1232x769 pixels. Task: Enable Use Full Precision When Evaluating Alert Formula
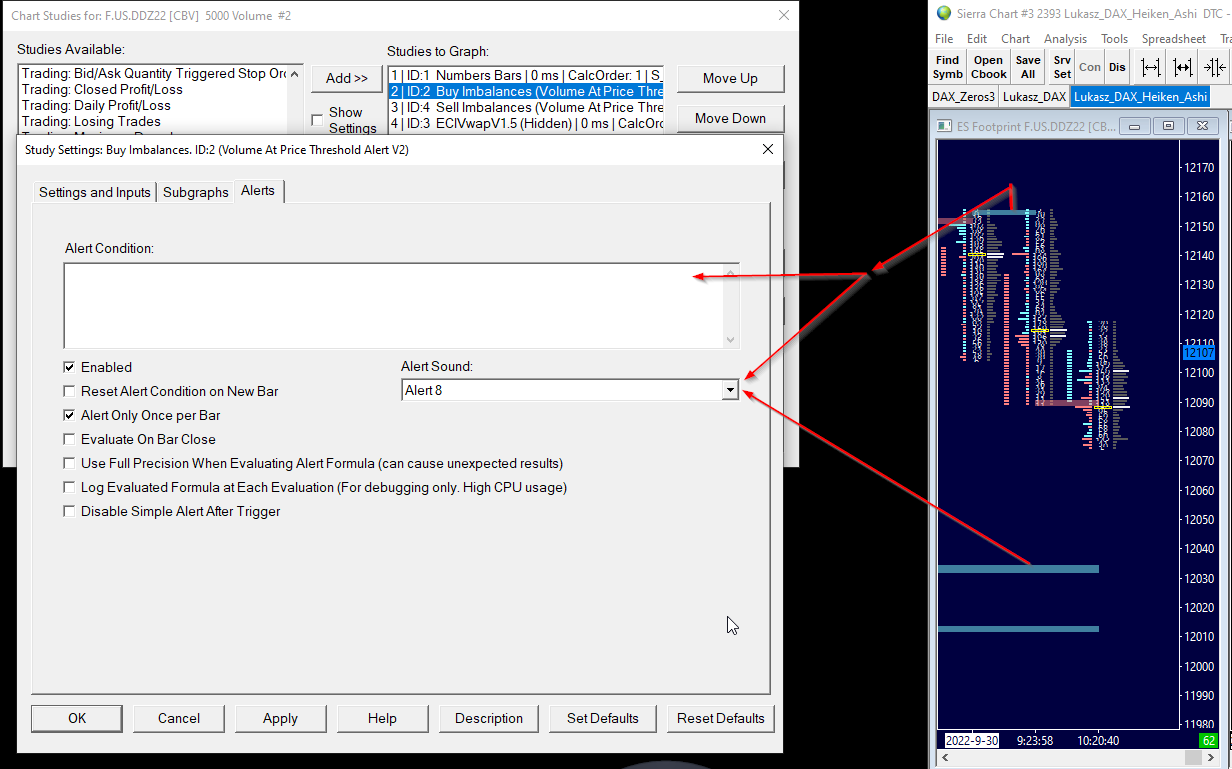(69, 463)
